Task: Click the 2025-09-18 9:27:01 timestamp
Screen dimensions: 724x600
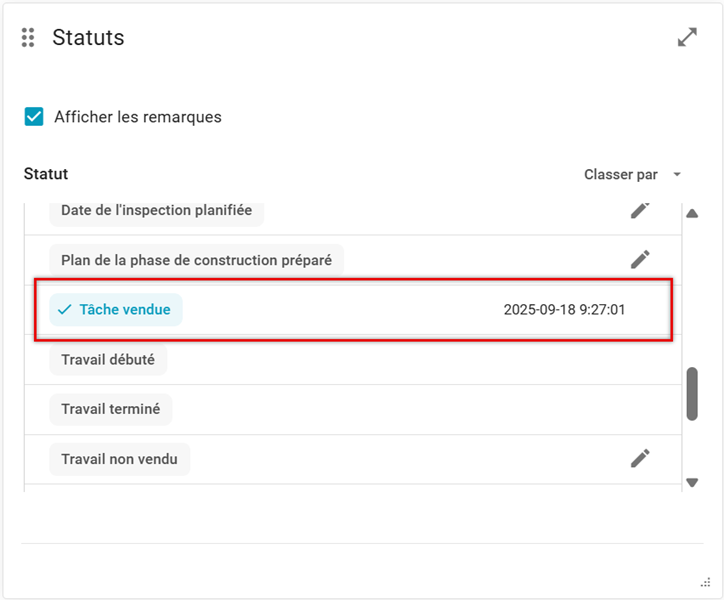Action: coord(564,310)
